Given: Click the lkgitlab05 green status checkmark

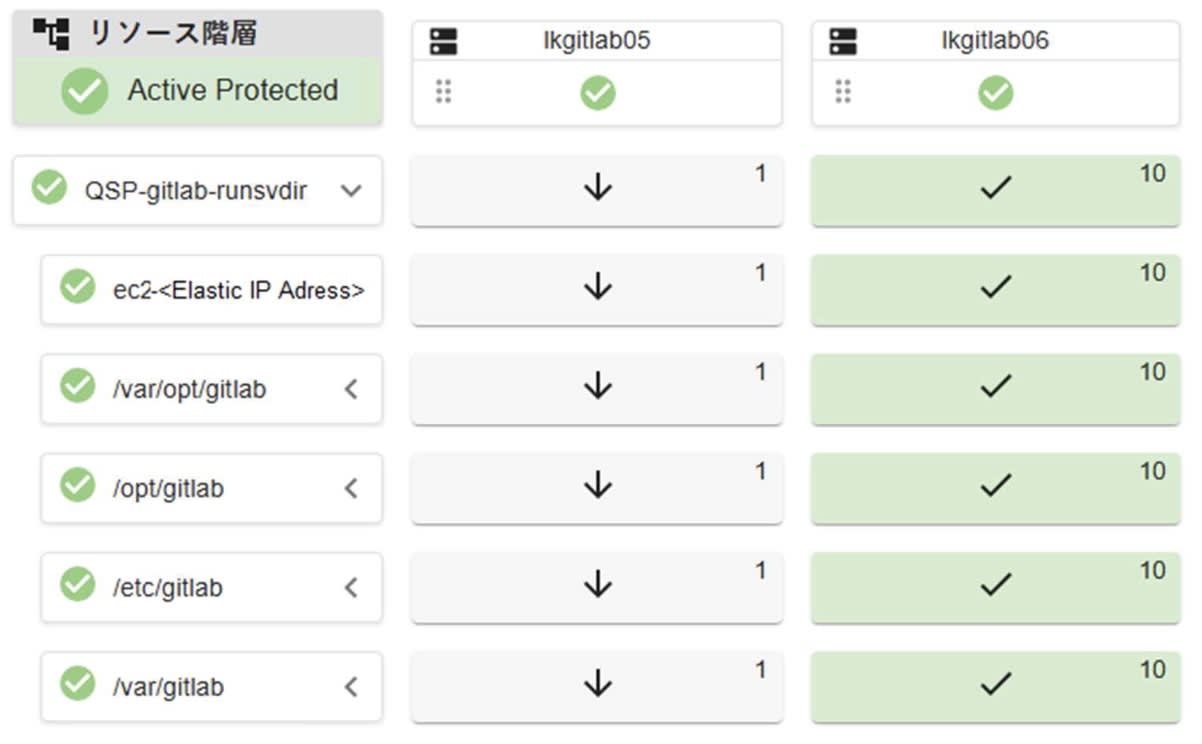Looking at the screenshot, I should (597, 93).
